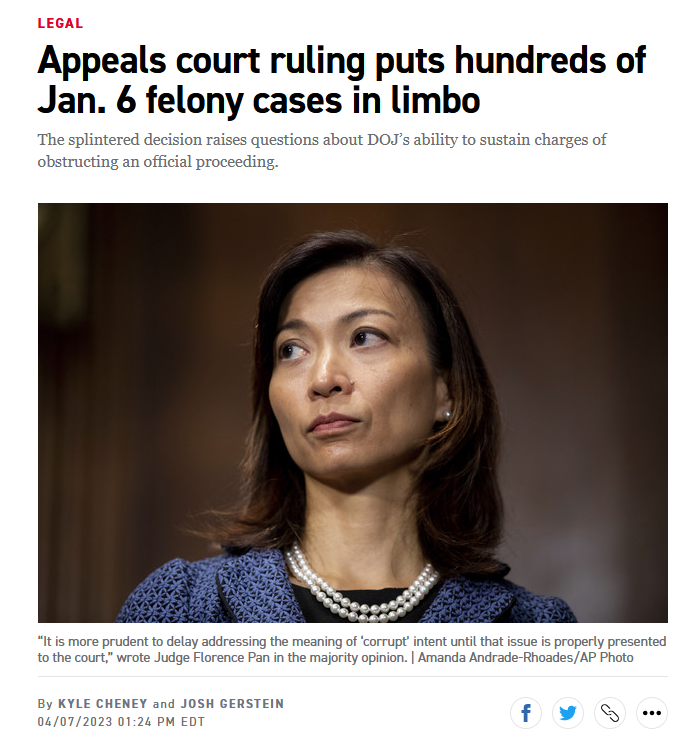Image resolution: width=692 pixels, height=748 pixels.
Task: Click the lead photo in the article
Action: [353, 413]
